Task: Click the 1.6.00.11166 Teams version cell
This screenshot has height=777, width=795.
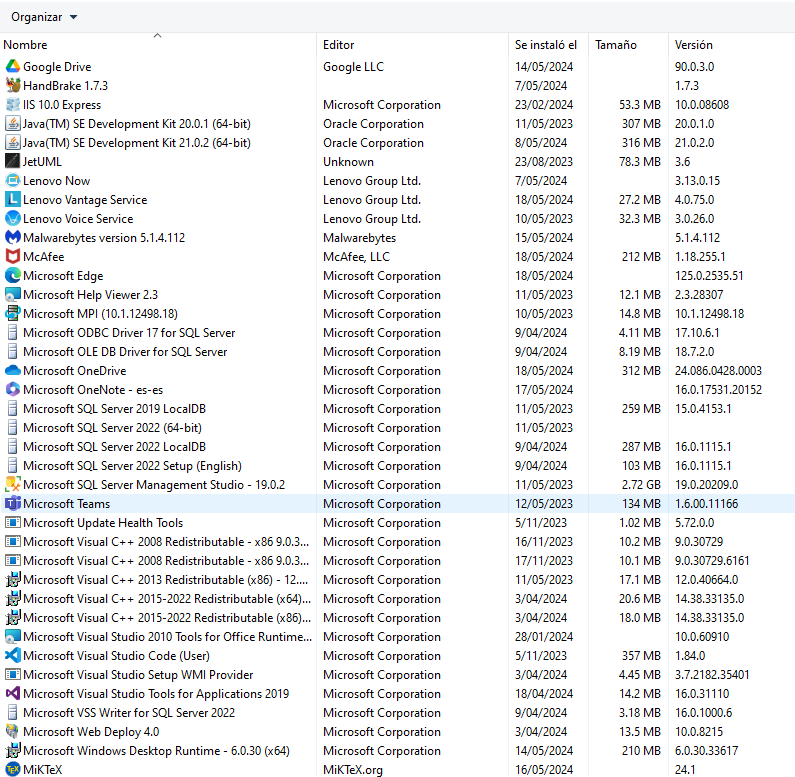Action: point(706,504)
